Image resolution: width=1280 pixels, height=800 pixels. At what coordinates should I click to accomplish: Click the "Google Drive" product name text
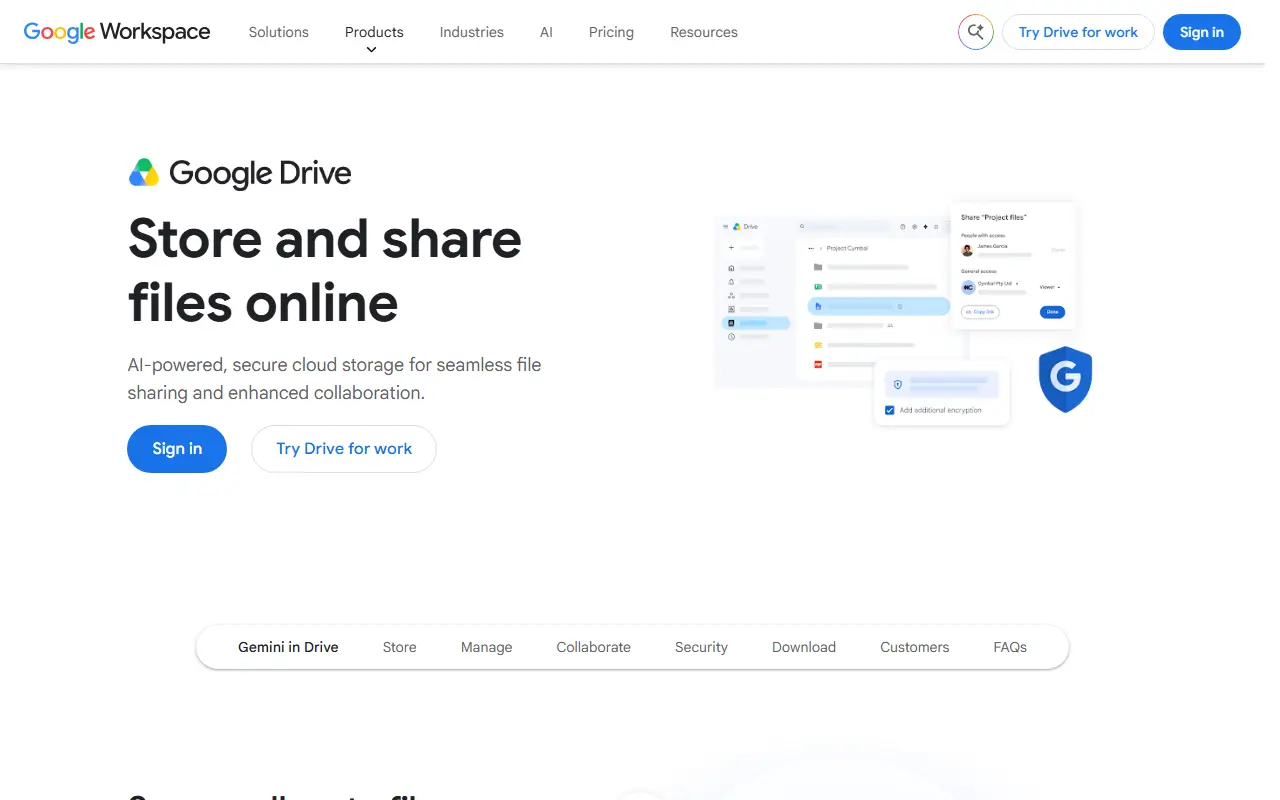(260, 173)
